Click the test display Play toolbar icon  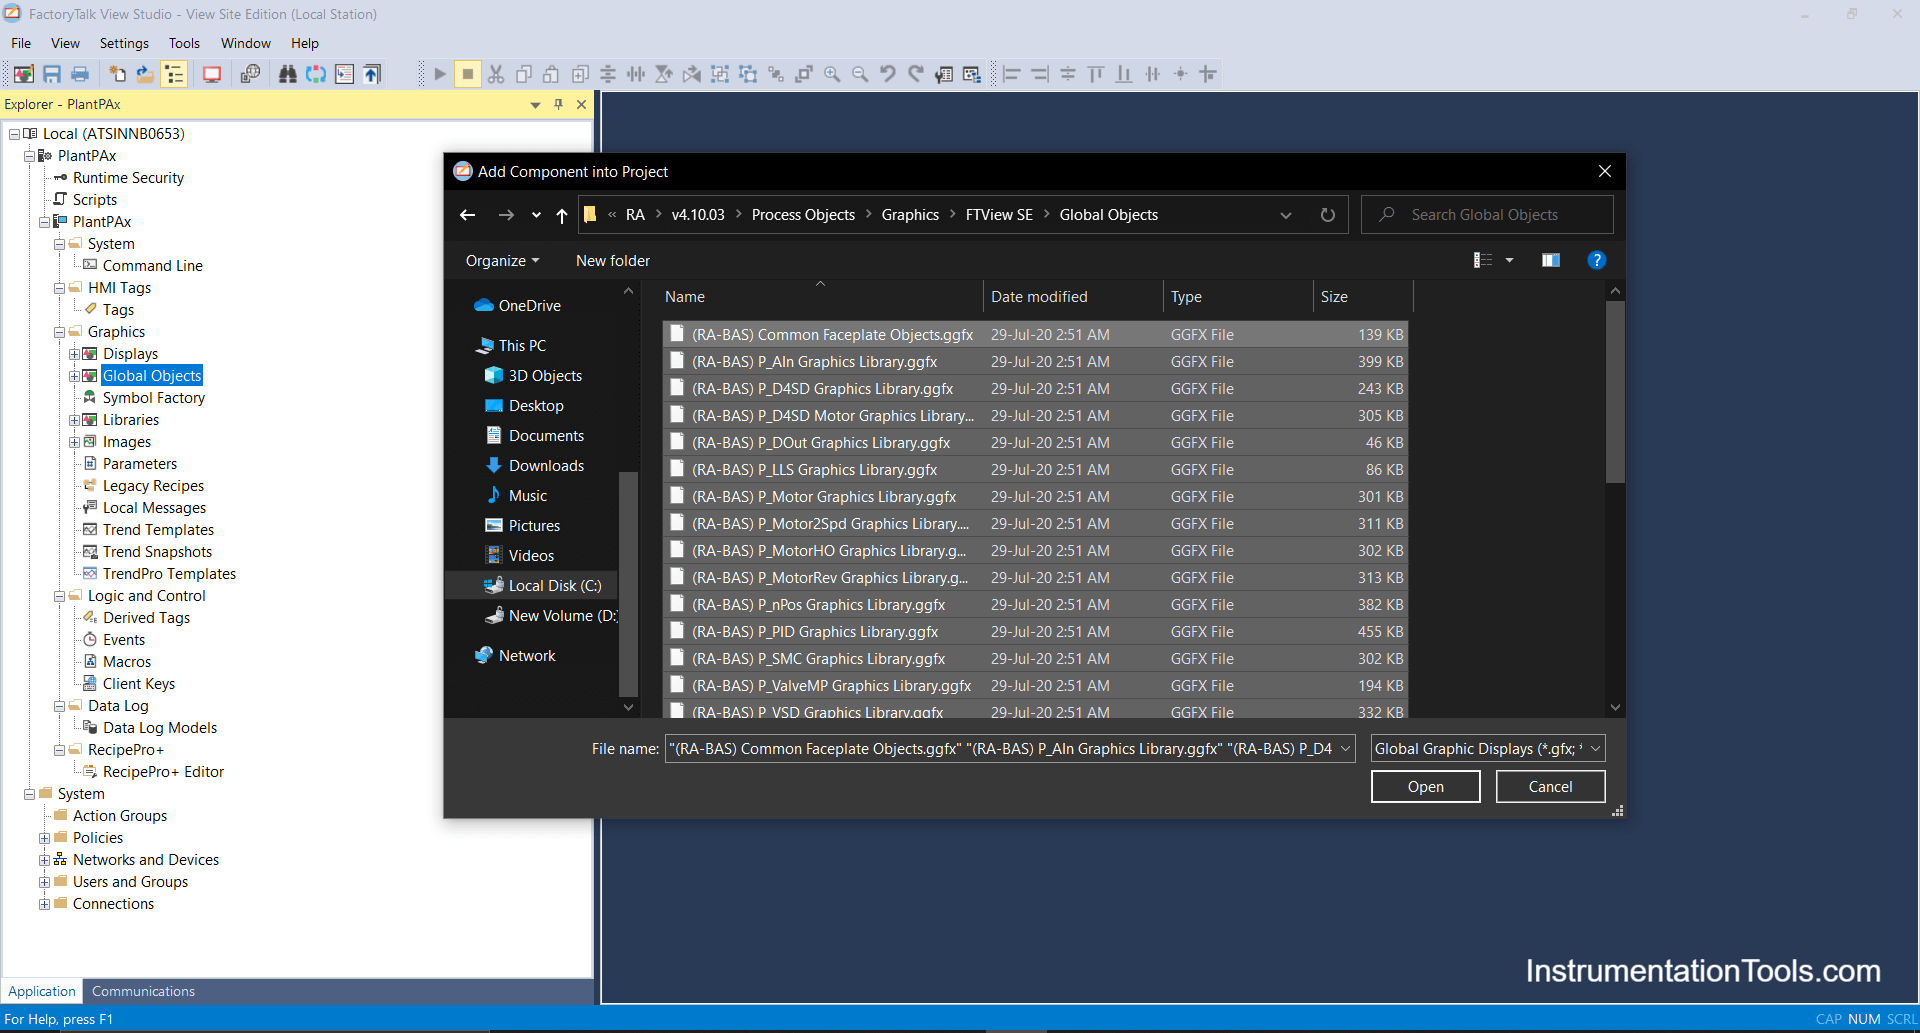(x=440, y=74)
